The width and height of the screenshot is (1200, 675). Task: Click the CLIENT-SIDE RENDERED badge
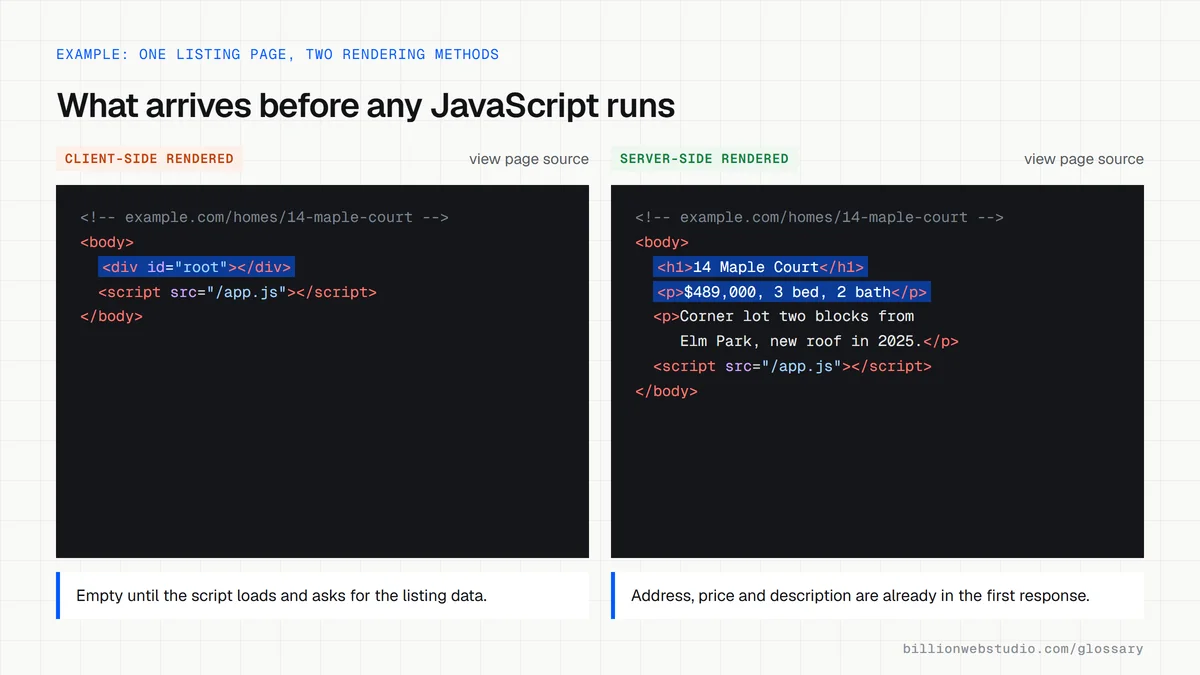[149, 159]
